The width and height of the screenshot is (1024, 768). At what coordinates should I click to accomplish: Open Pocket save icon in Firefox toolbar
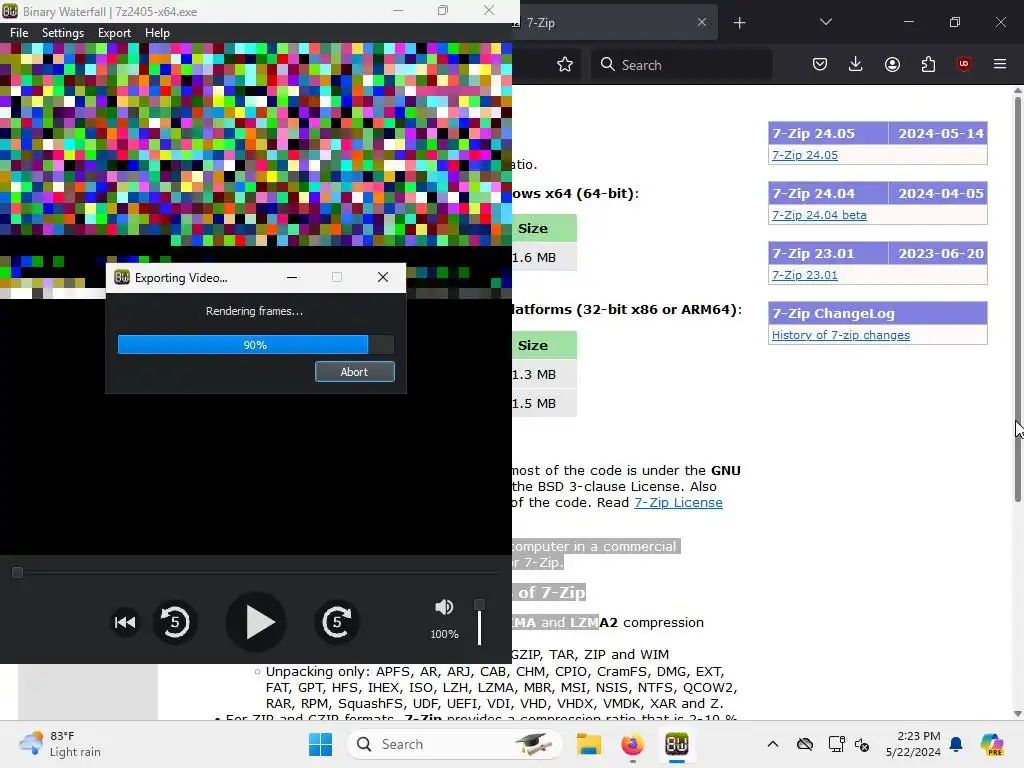coord(820,64)
